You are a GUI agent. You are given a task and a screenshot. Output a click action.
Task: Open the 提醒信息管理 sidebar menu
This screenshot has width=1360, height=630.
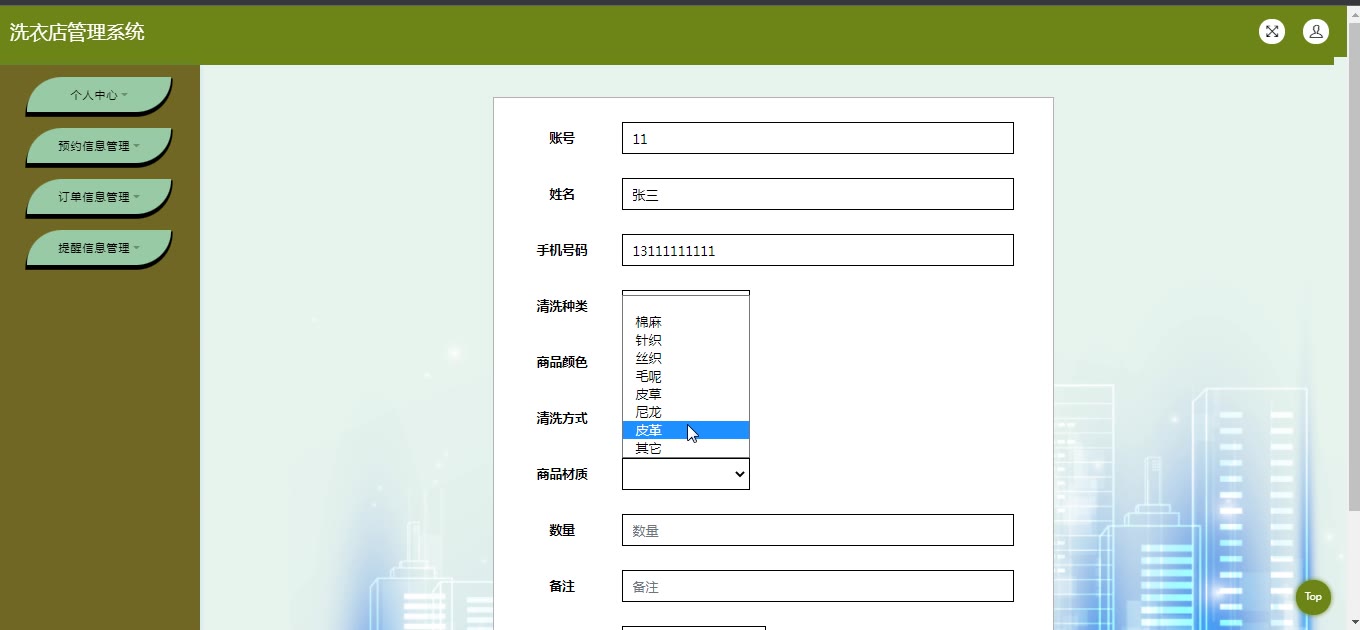pos(99,248)
